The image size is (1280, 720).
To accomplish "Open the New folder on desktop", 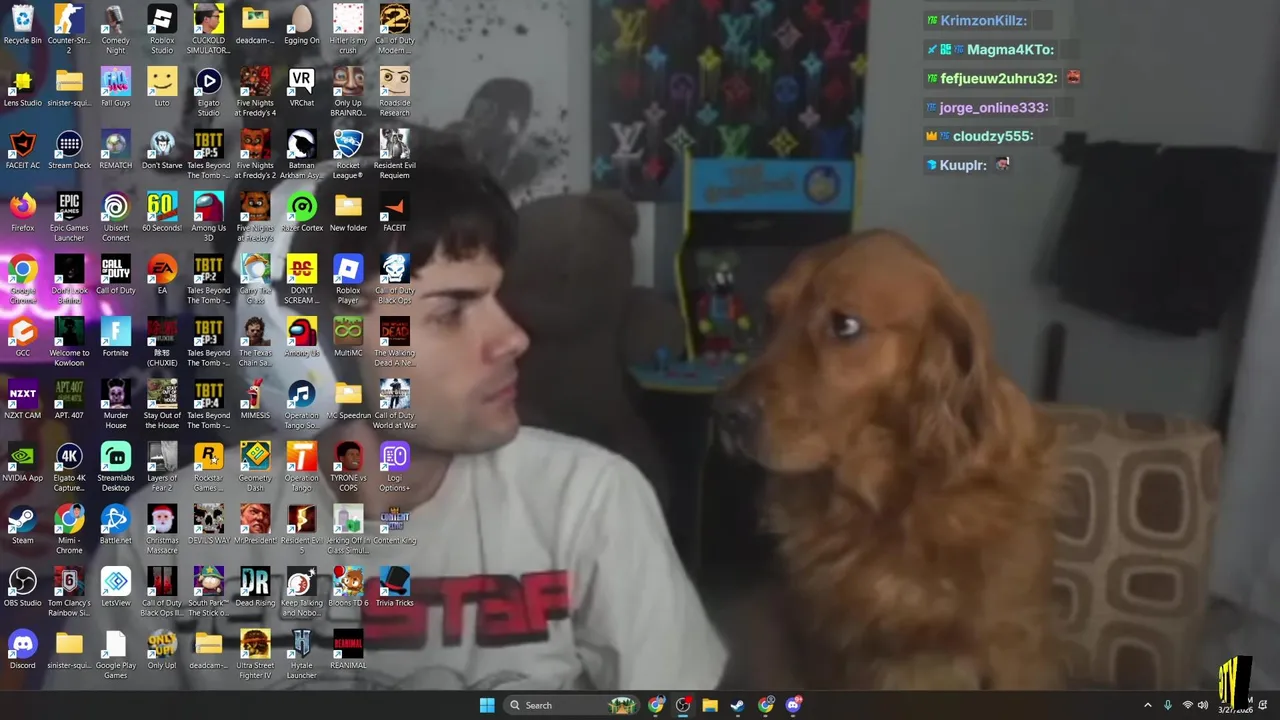I will tap(348, 212).
